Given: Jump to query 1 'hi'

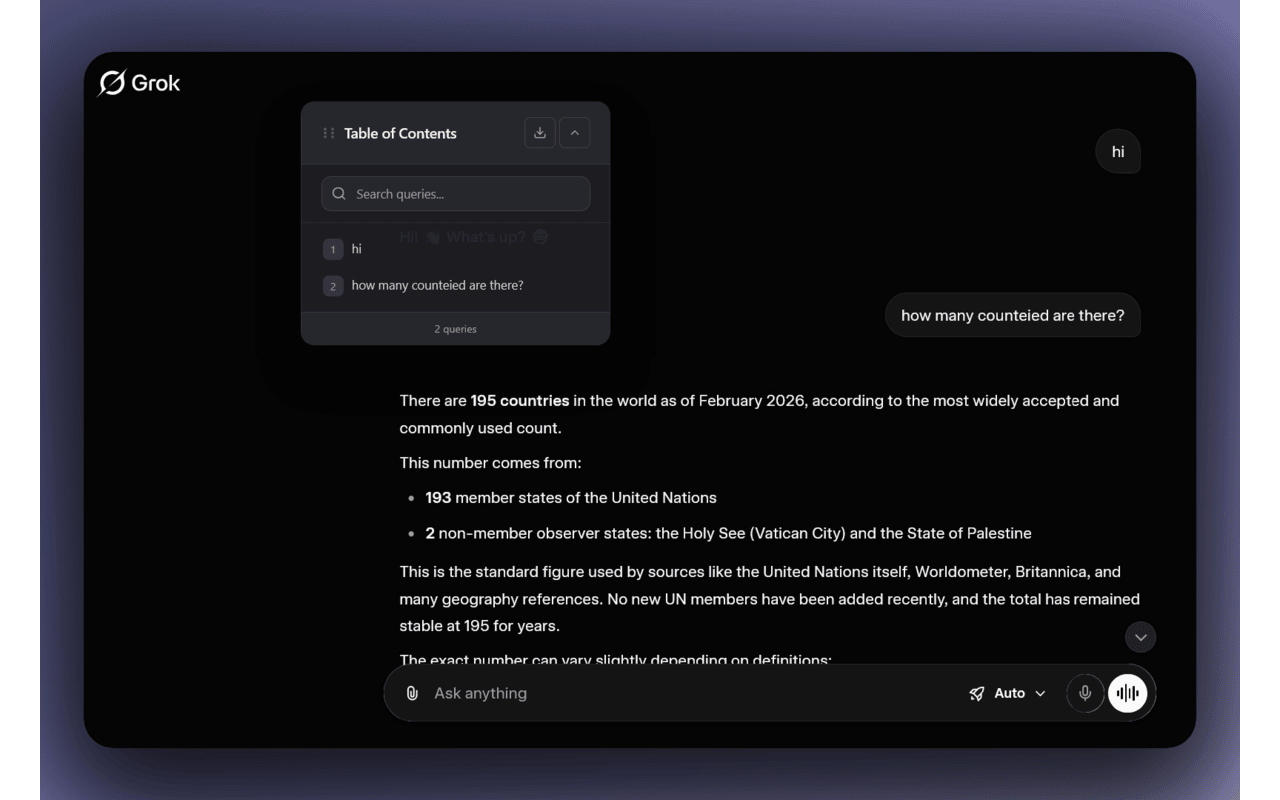Looking at the screenshot, I should tap(456, 249).
